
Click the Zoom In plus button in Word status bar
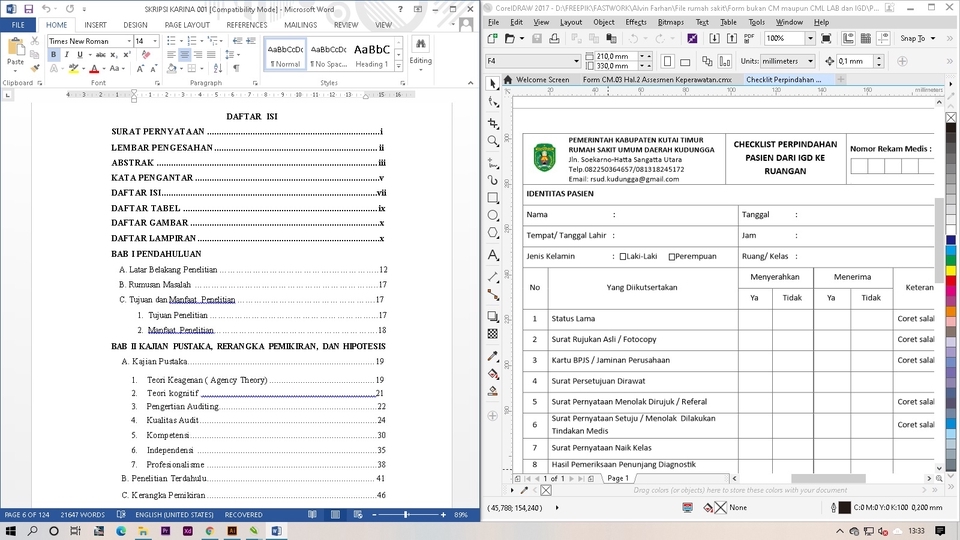[x=443, y=515]
